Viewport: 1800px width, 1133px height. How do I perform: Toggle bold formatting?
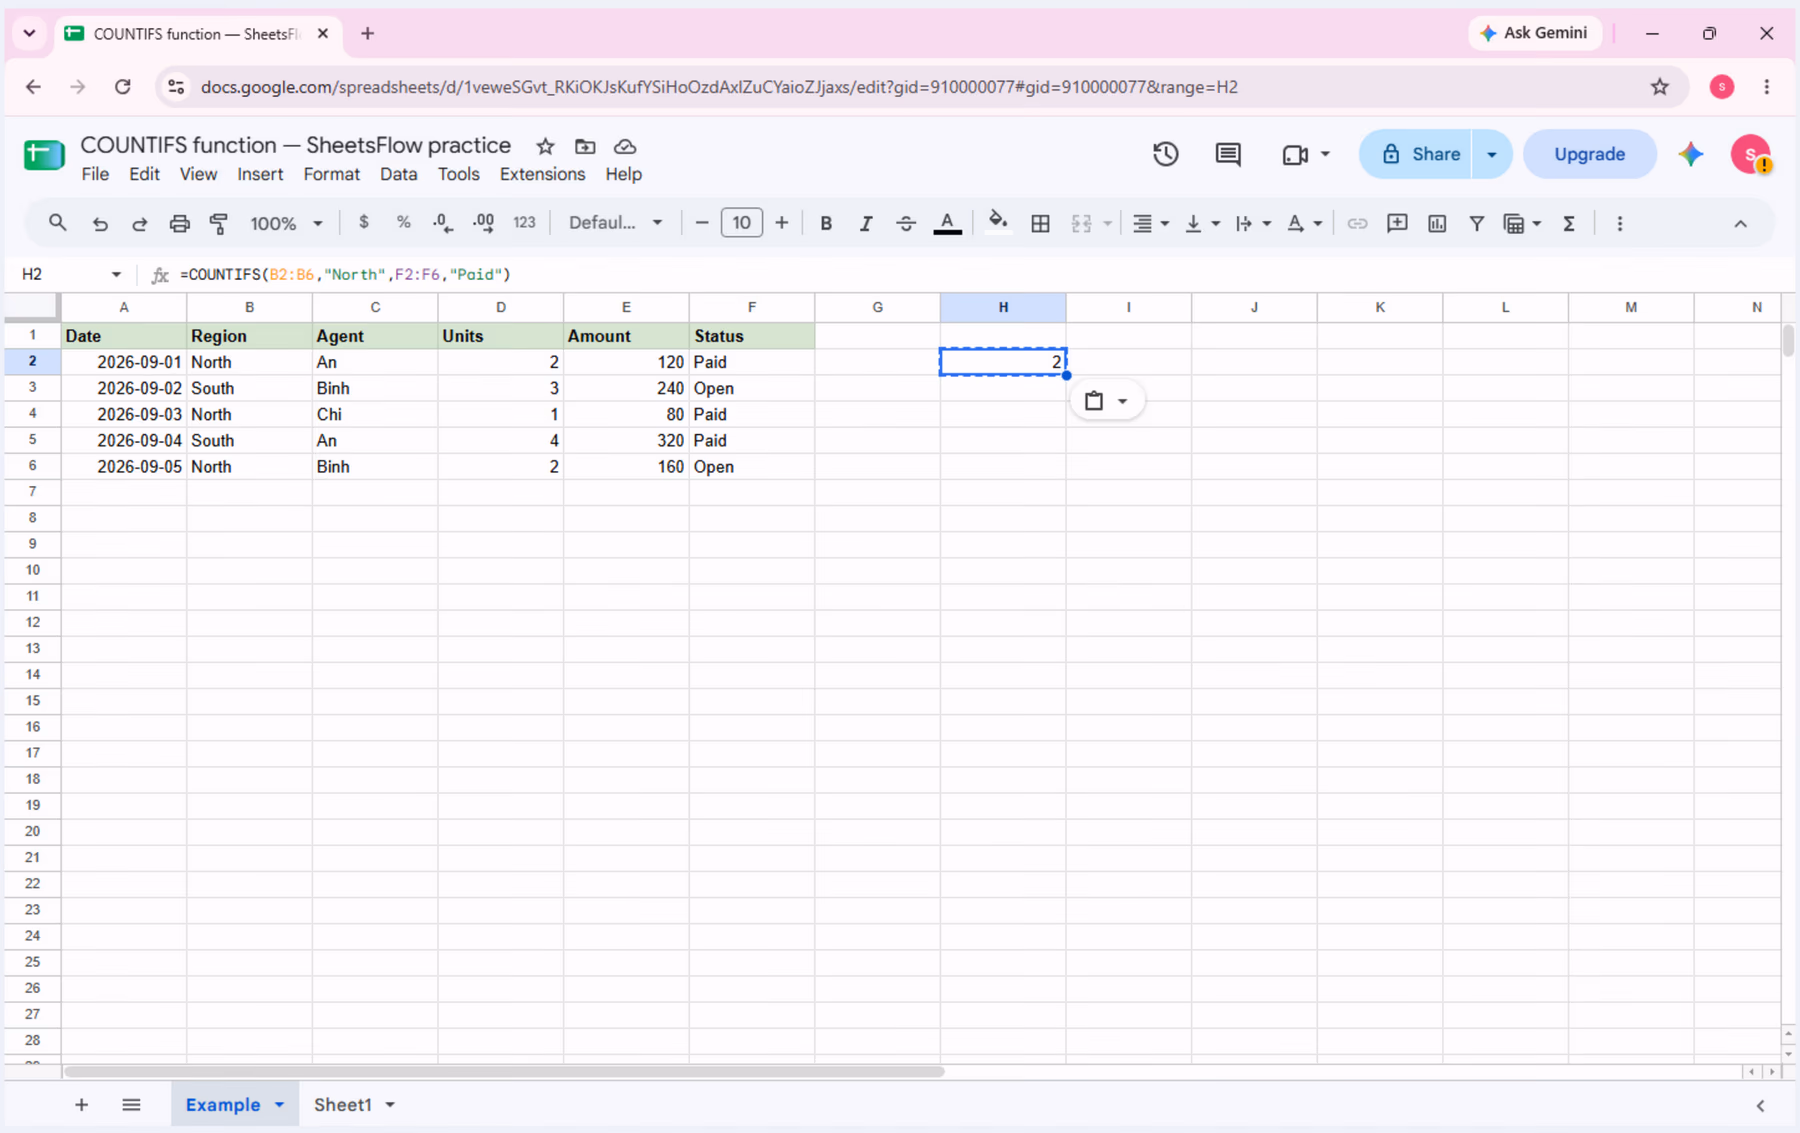tap(826, 224)
